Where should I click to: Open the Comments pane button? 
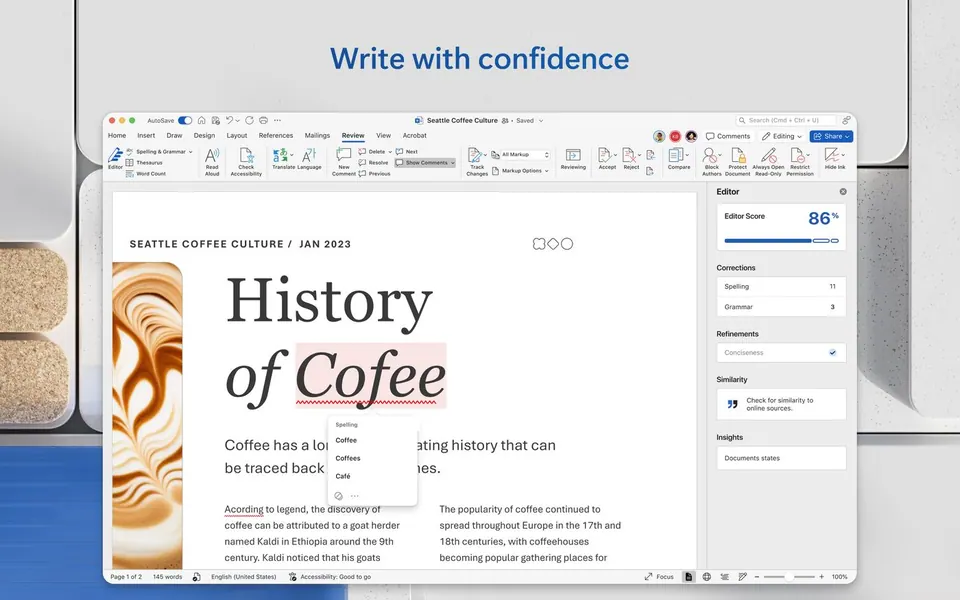click(728, 137)
